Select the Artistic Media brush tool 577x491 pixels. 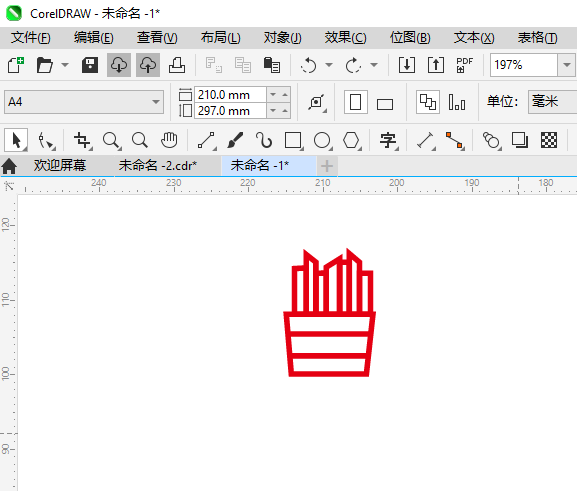coord(235,140)
